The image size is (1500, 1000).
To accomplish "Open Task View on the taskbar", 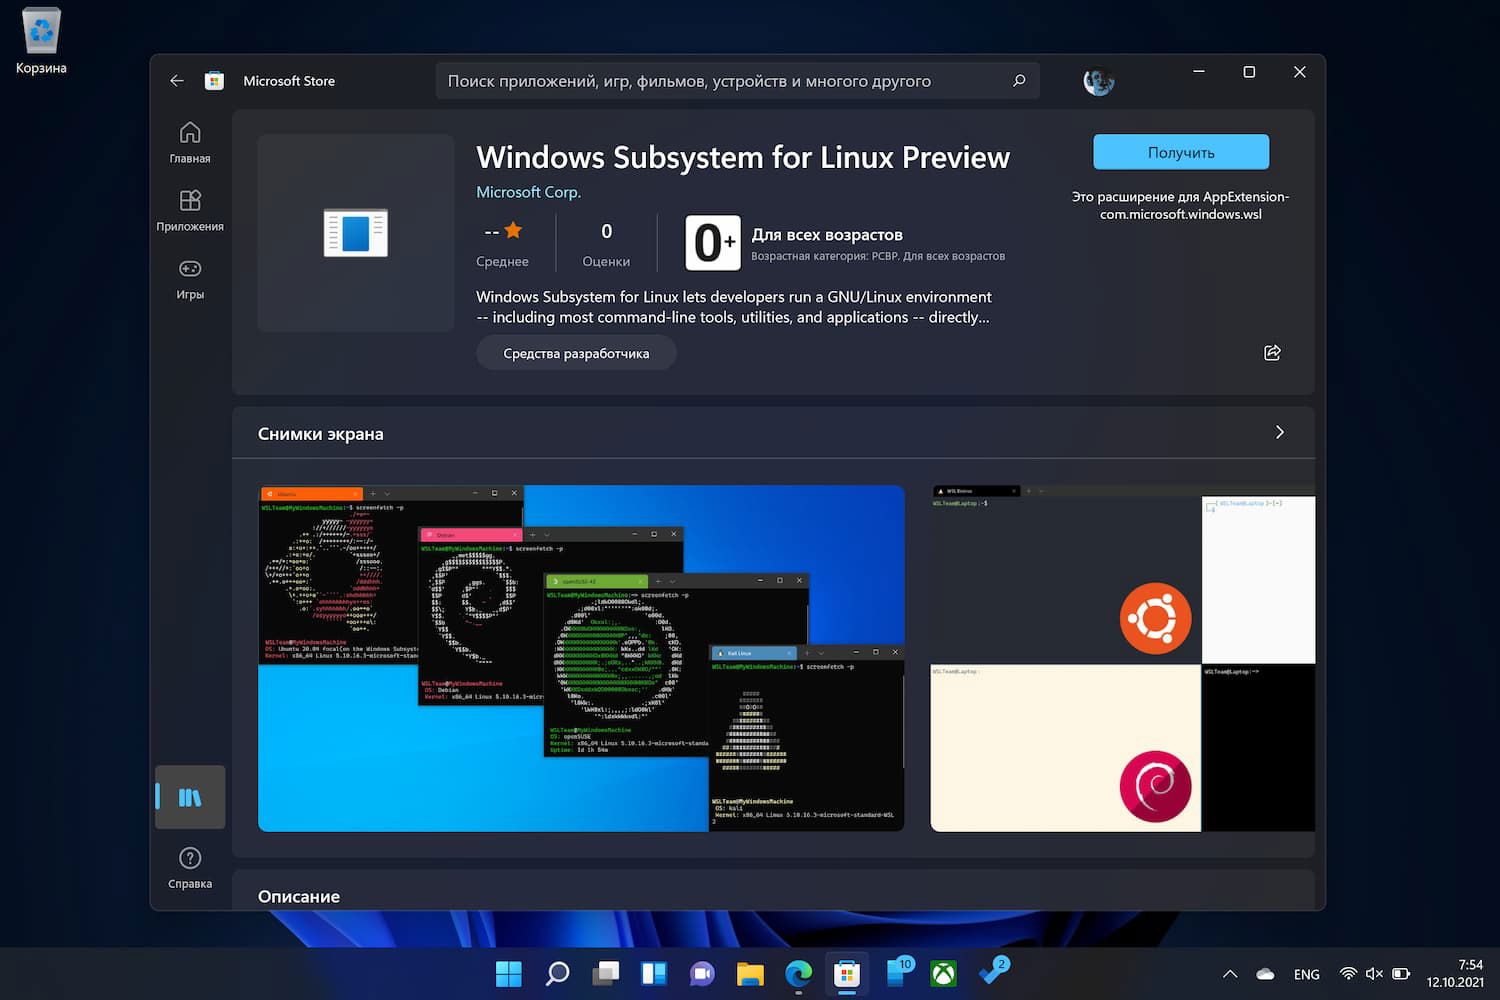I will click(605, 973).
